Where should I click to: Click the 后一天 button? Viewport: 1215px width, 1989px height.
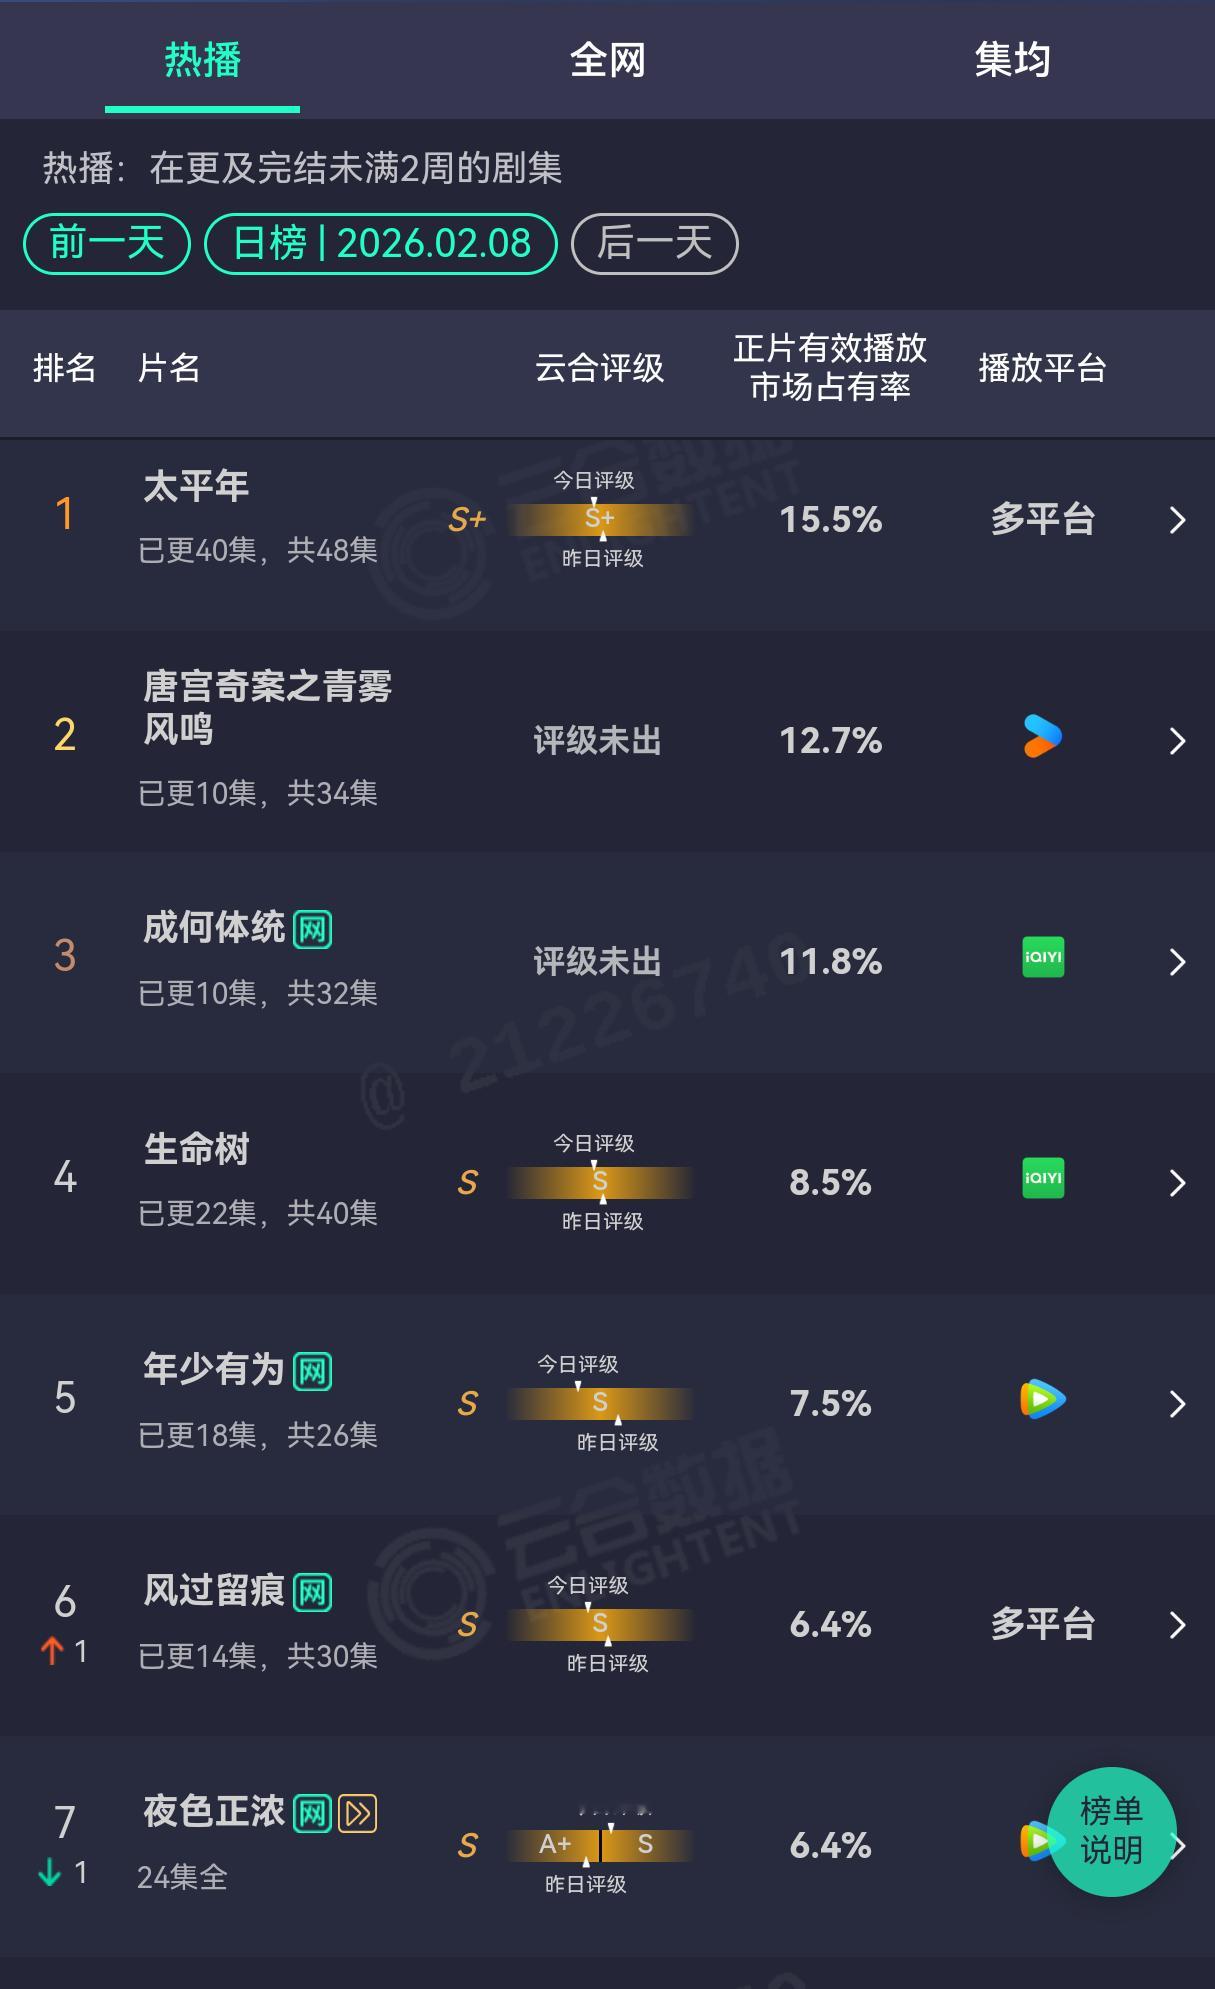click(653, 243)
